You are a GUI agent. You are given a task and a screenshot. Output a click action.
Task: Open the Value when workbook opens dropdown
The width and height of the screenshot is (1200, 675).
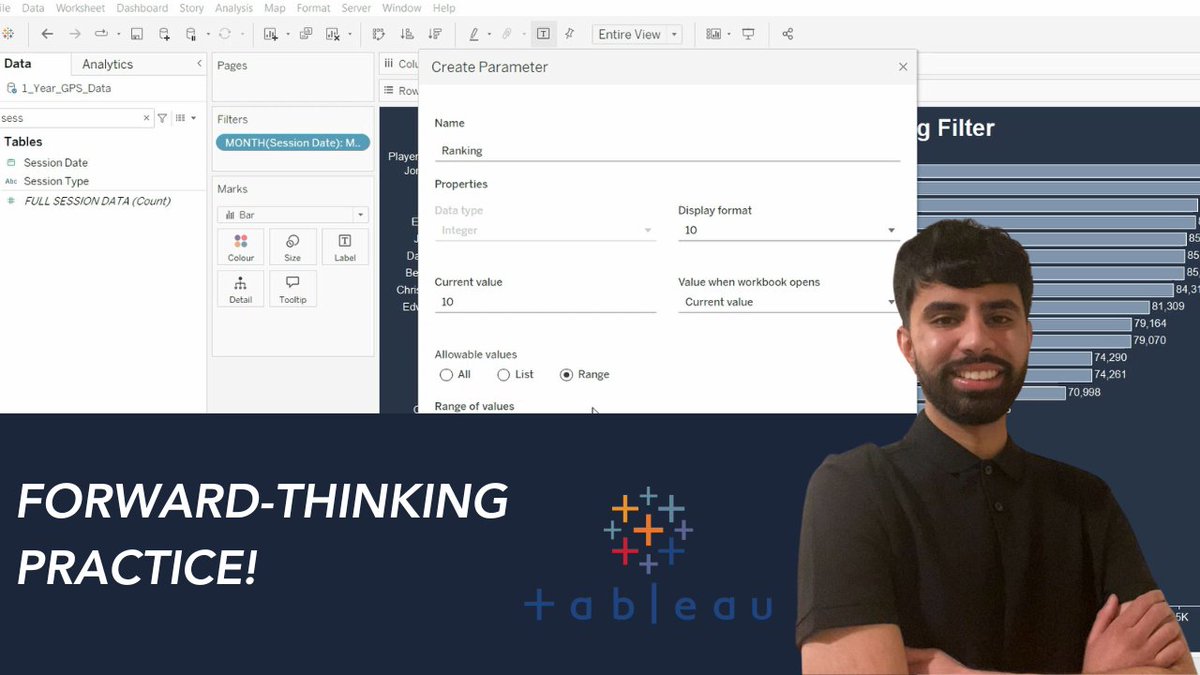[x=788, y=302]
